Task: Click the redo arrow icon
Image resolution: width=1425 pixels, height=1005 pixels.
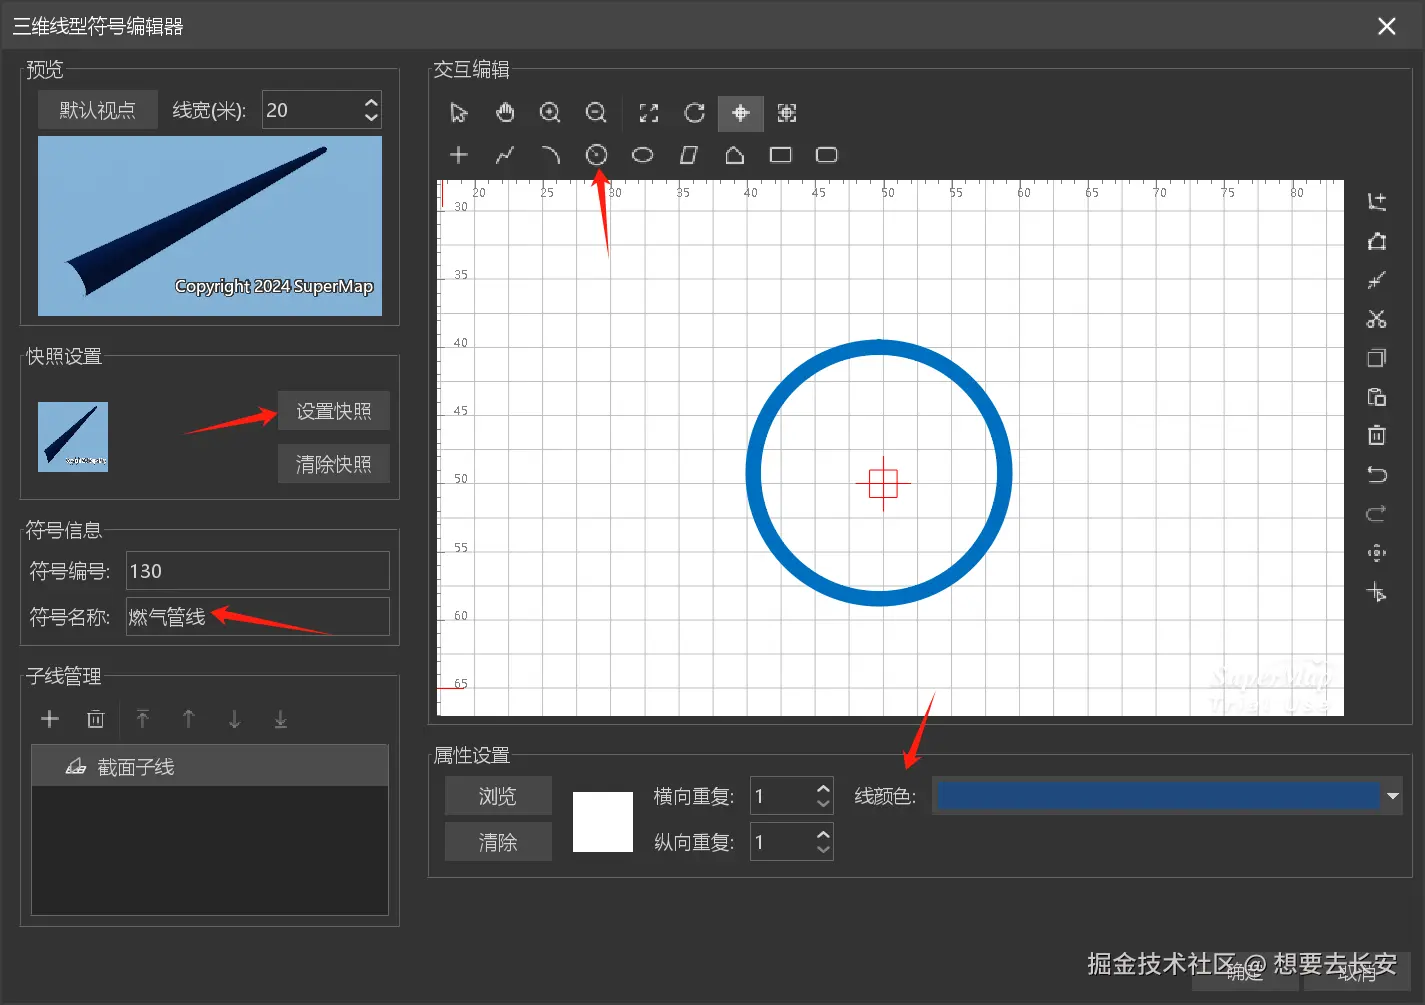Action: click(1377, 513)
